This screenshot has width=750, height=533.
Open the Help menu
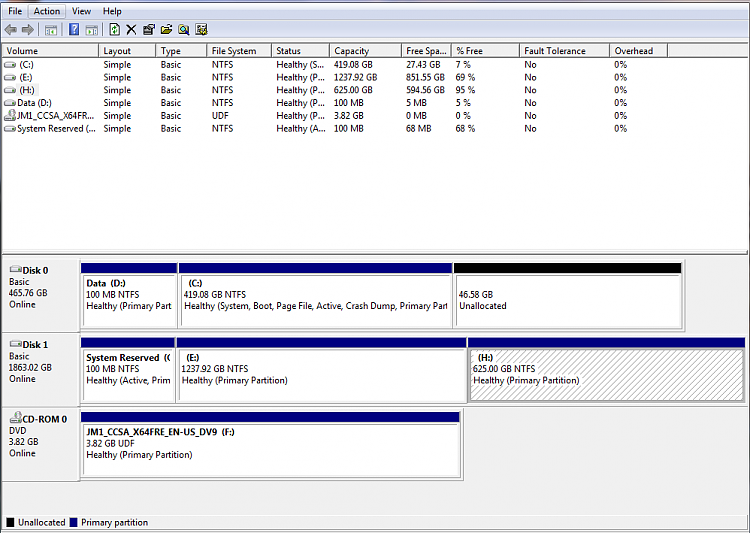[x=112, y=11]
